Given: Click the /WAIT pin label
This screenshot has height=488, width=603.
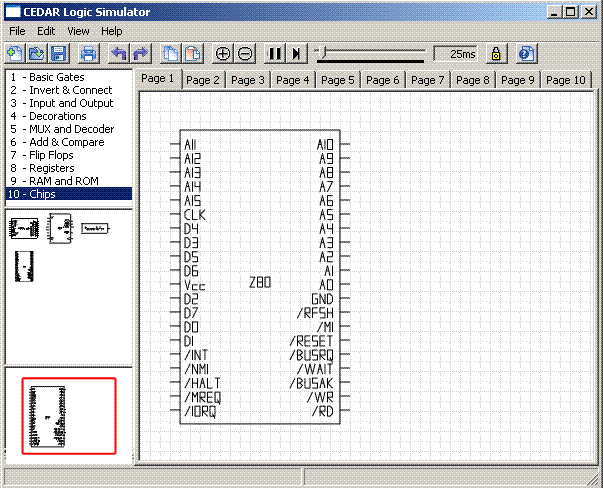Looking at the screenshot, I should tap(315, 369).
